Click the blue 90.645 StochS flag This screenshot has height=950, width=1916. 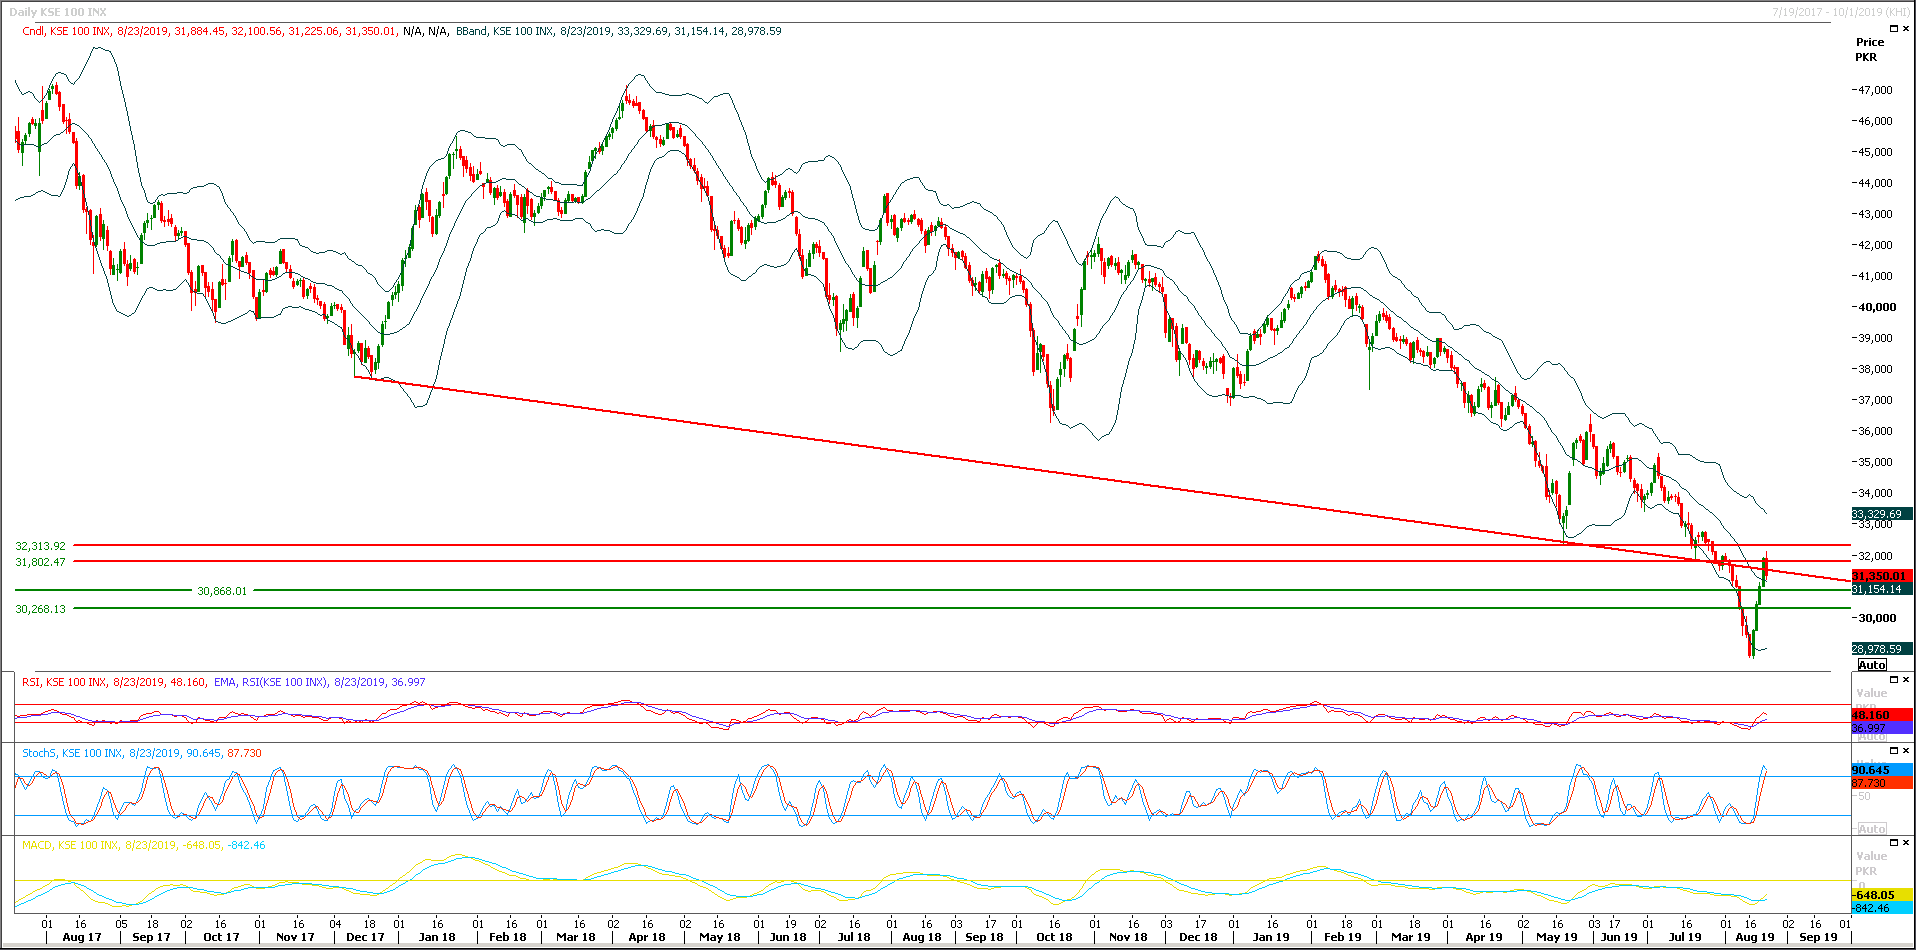click(x=1872, y=770)
